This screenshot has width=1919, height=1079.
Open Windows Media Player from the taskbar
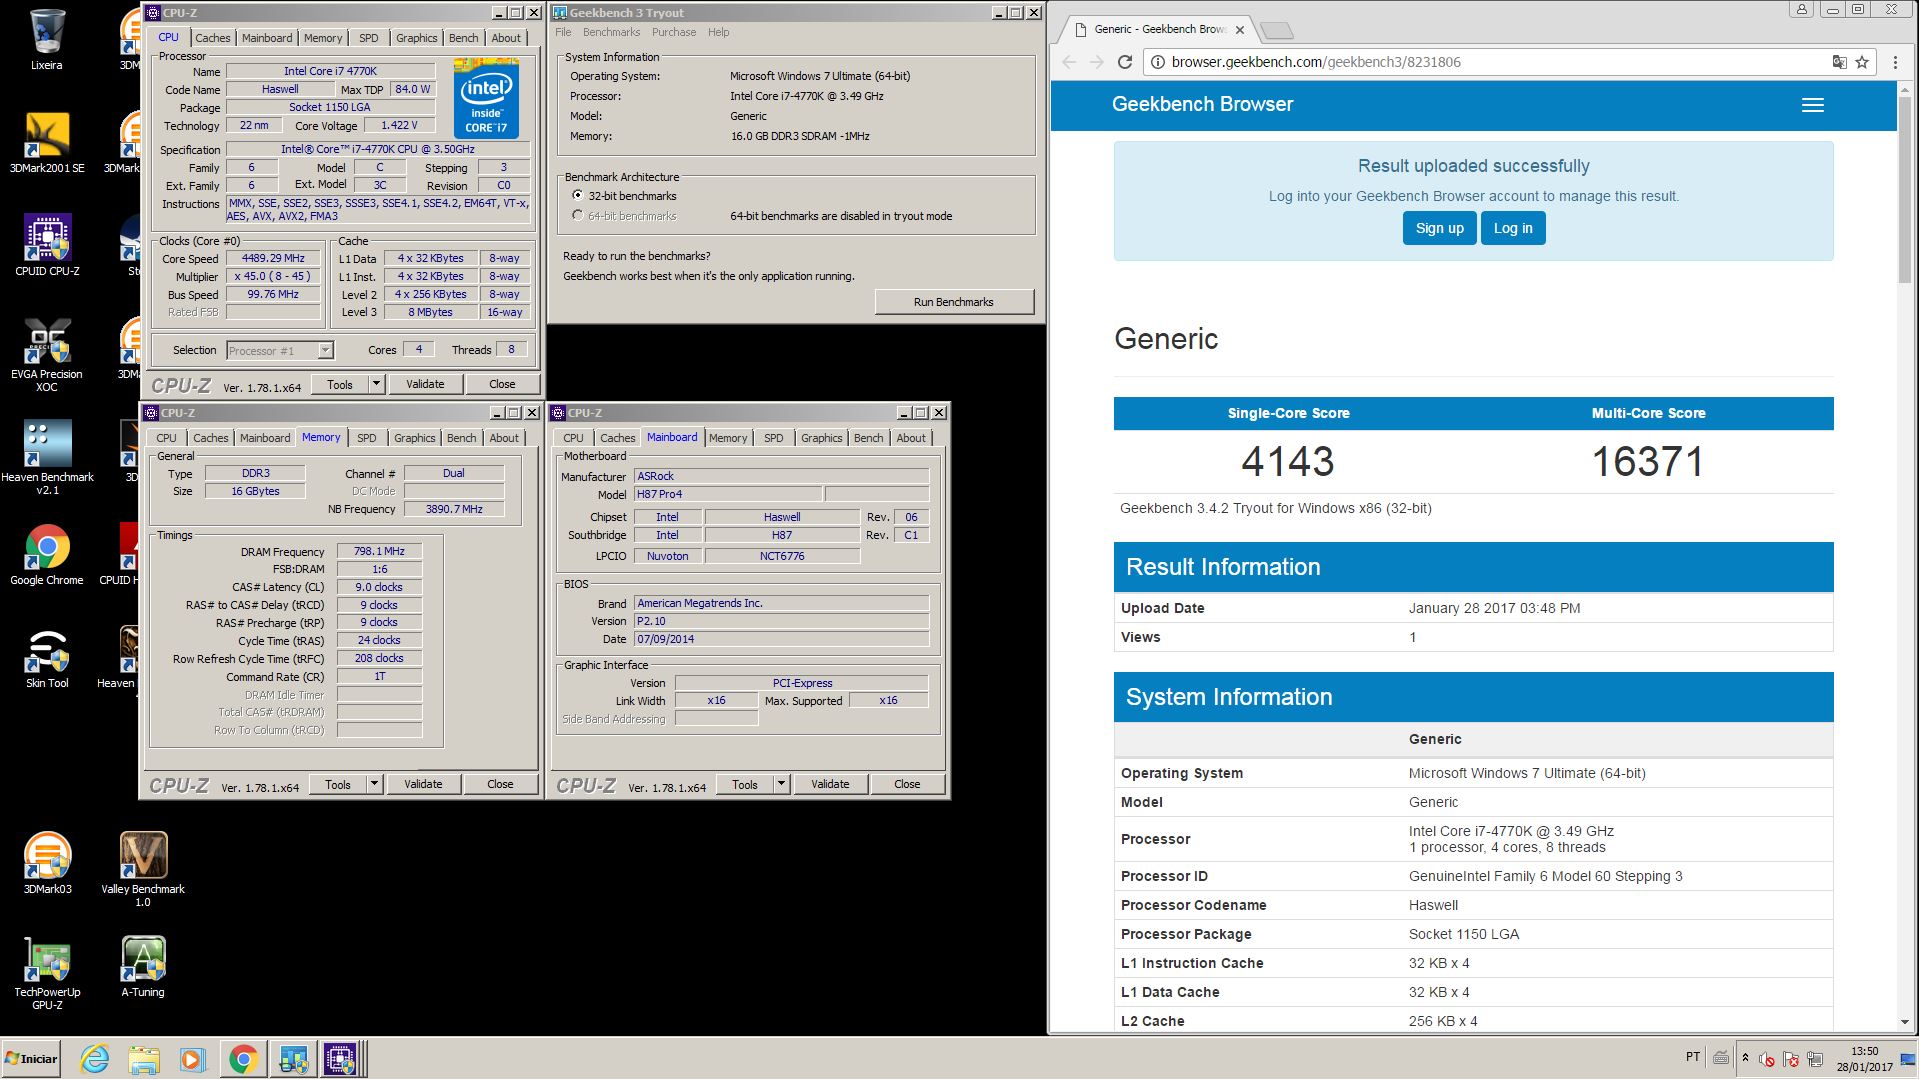(192, 1059)
